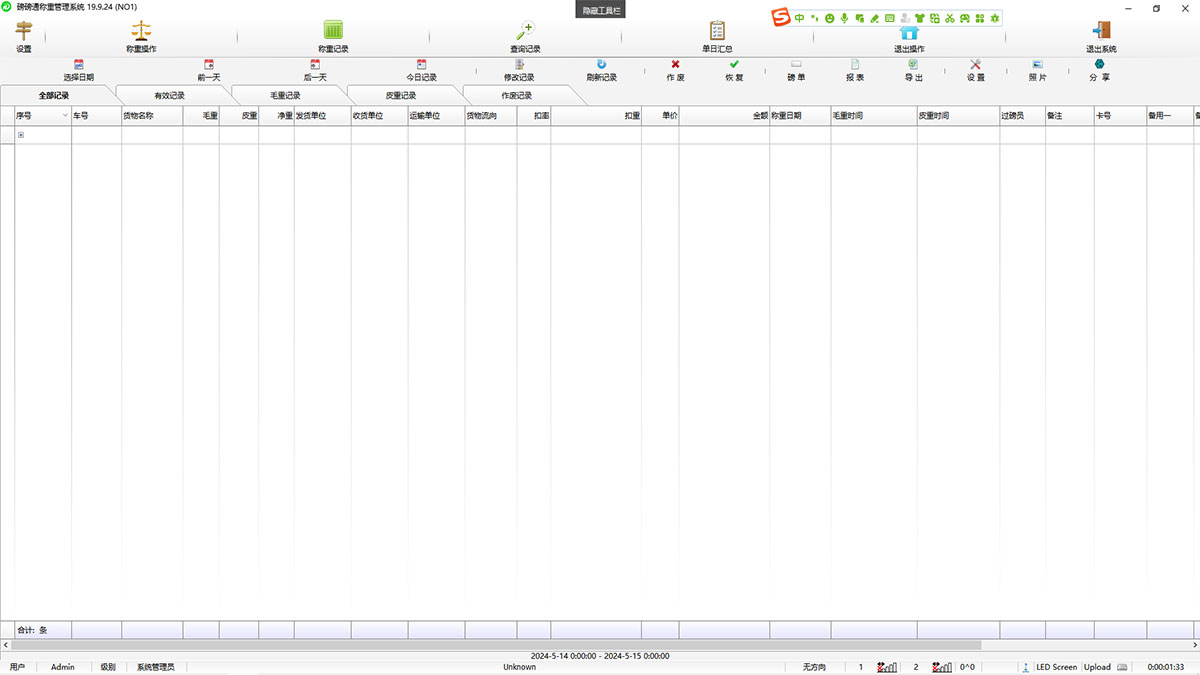
Task: Click the 导出 export icon
Action: click(x=913, y=65)
